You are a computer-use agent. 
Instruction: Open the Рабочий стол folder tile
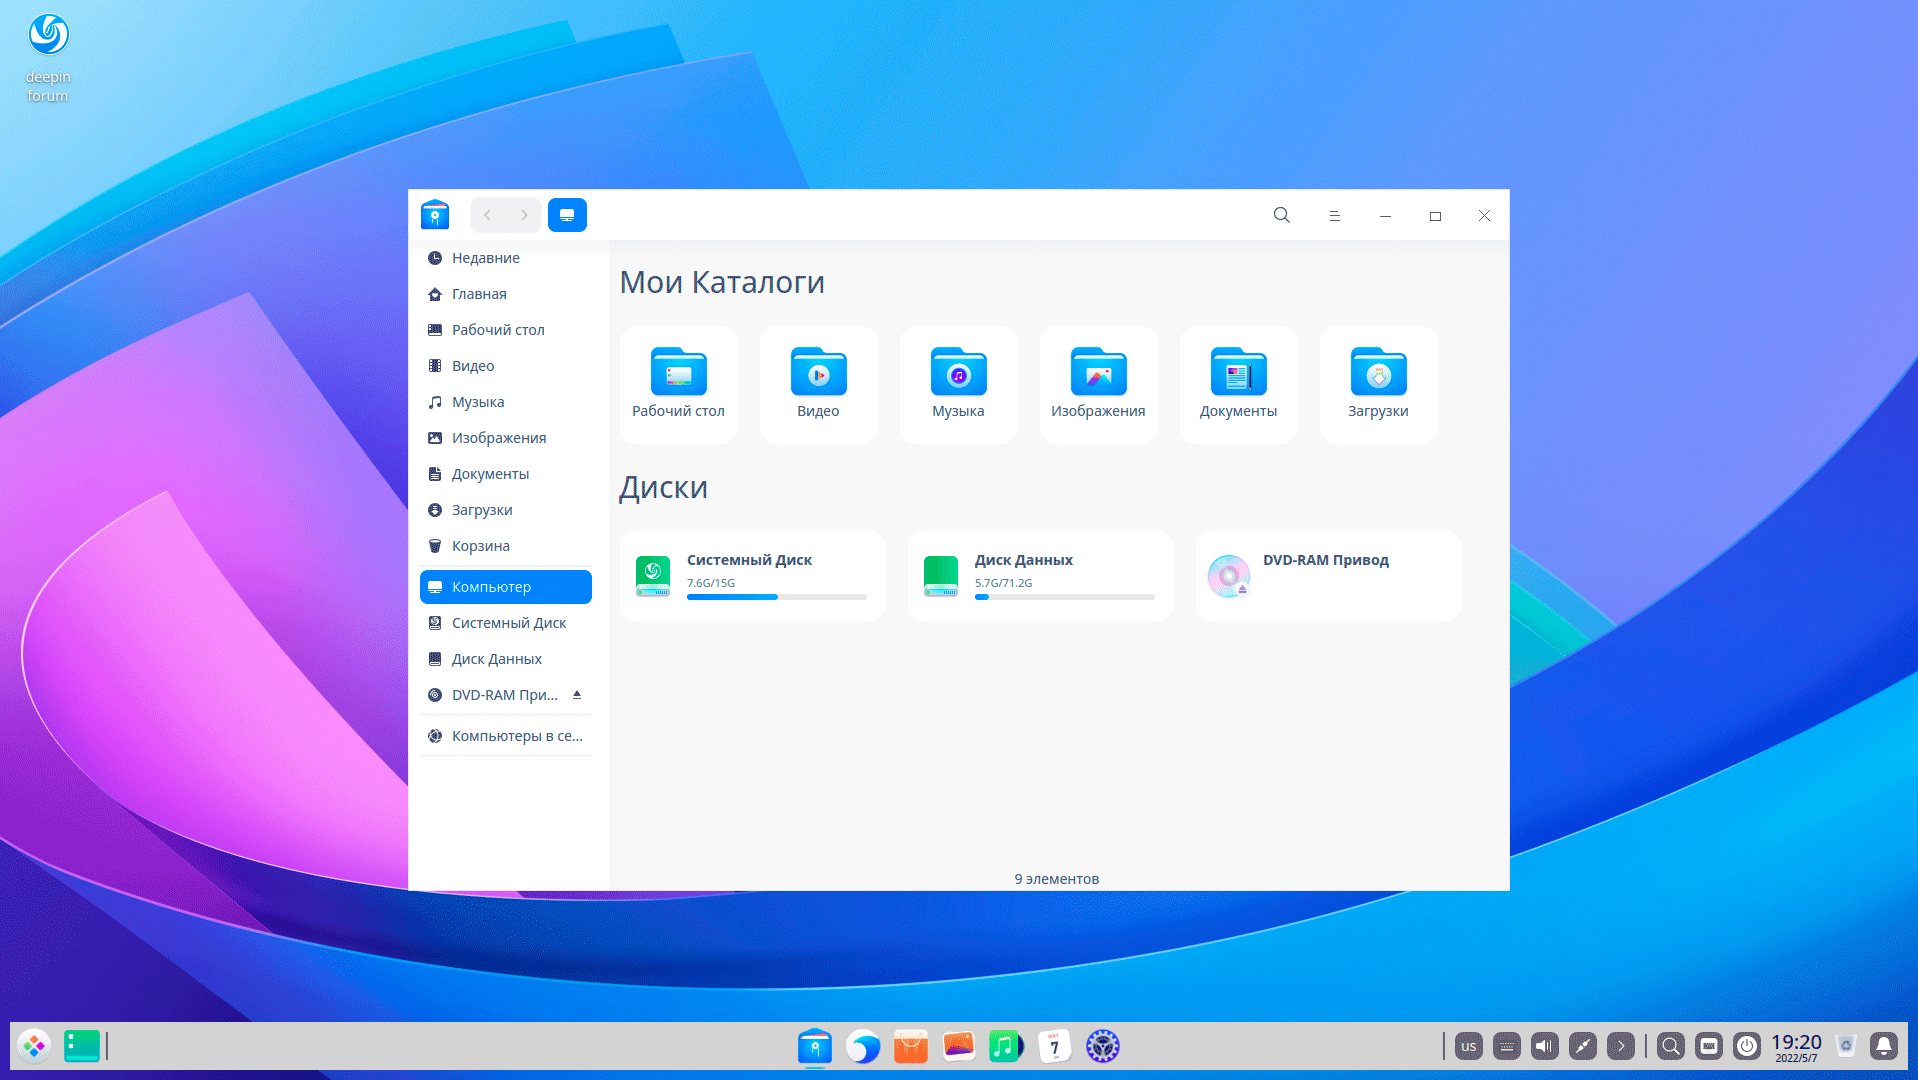679,384
